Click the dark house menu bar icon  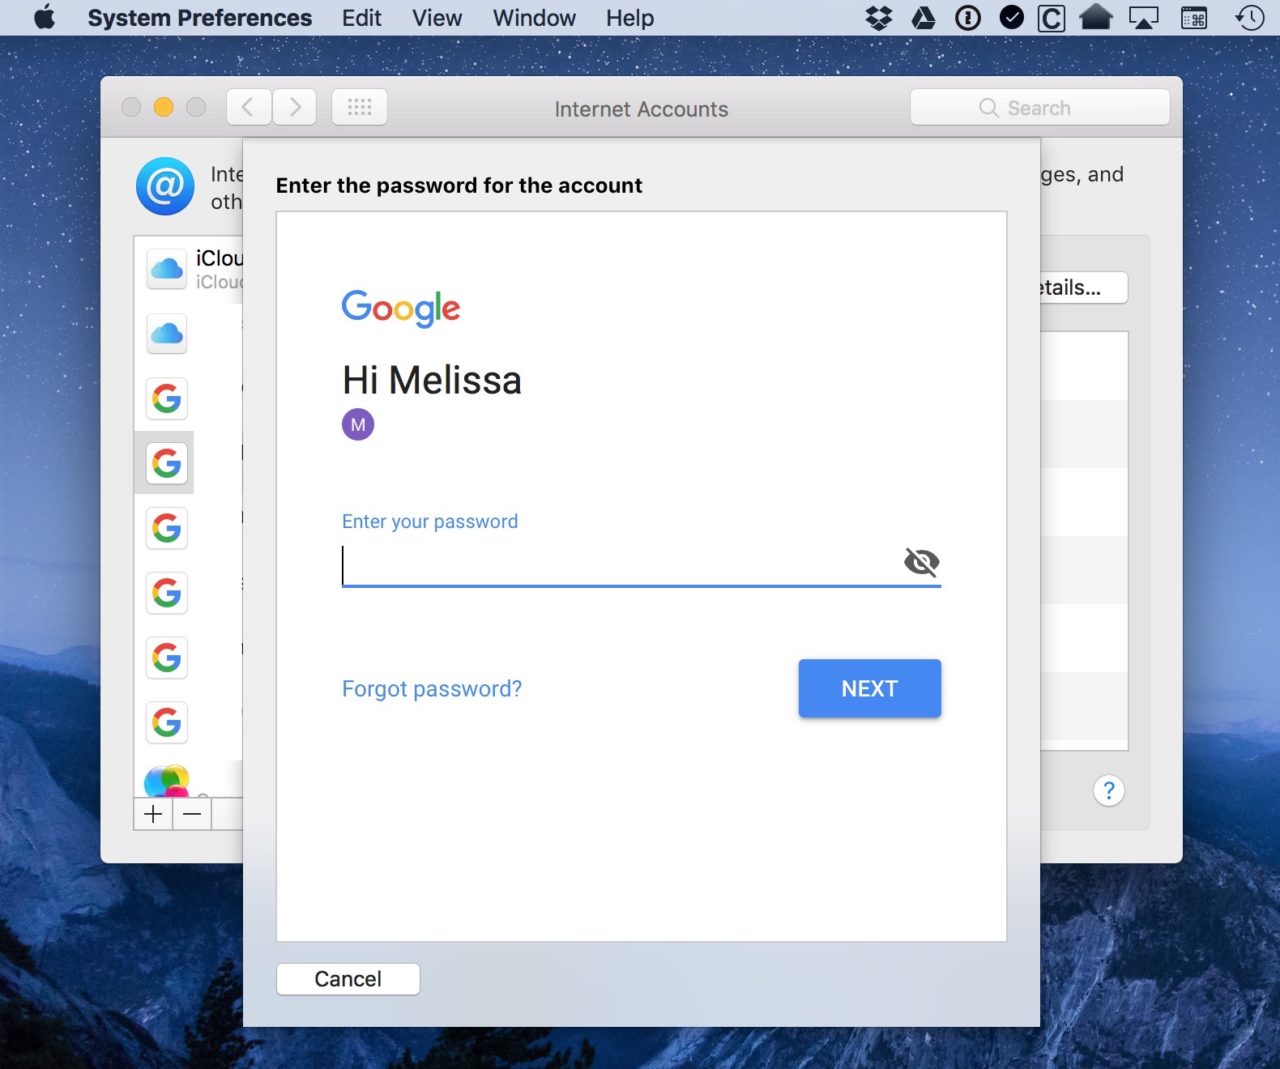click(x=1096, y=18)
